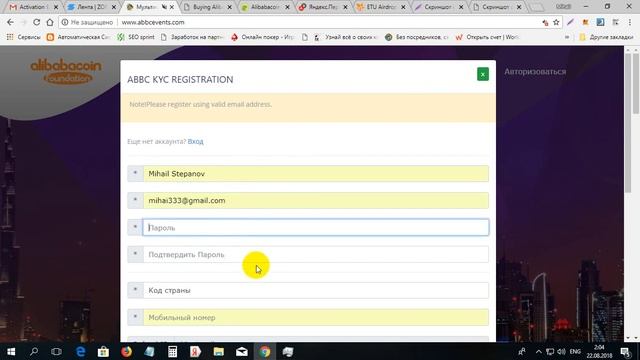640x360 pixels.
Task: Open the Другие закладки folder
Action: (606, 37)
